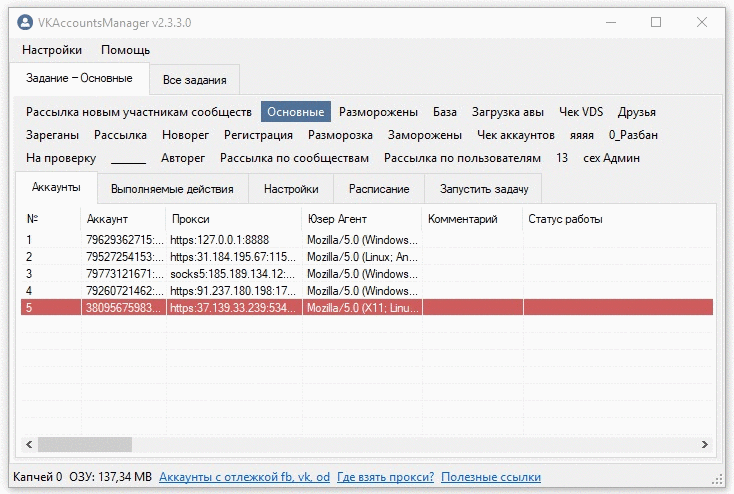Select the сех Админ task
734x494 pixels.
(x=611, y=158)
